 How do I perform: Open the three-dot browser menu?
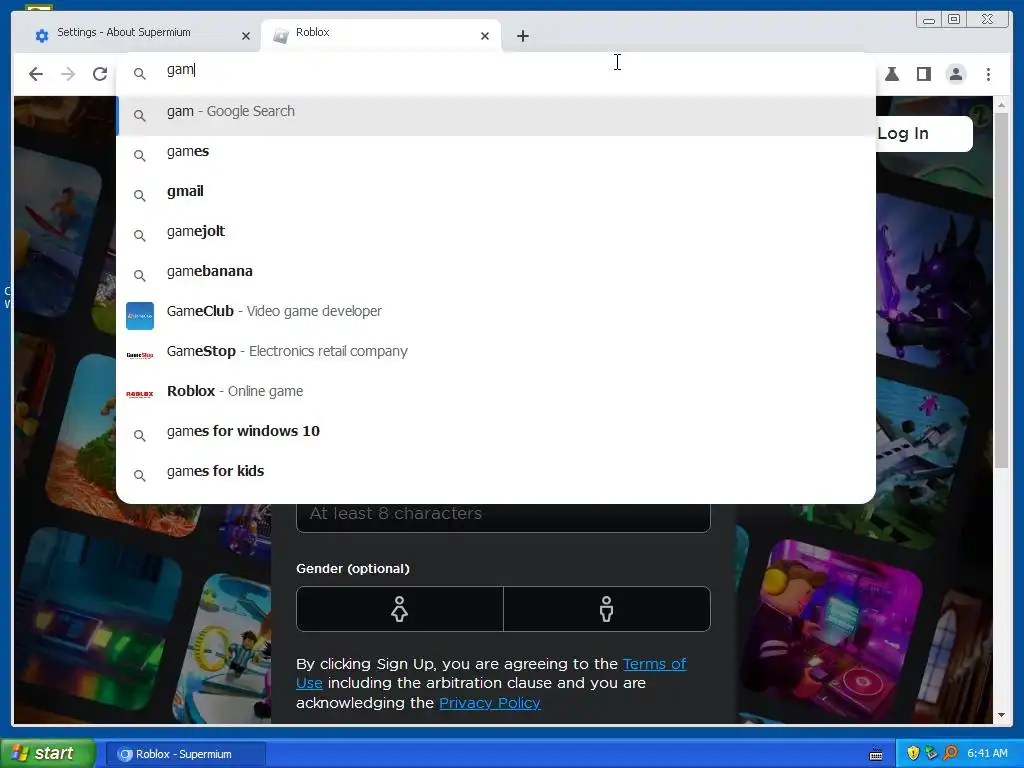tap(988, 74)
